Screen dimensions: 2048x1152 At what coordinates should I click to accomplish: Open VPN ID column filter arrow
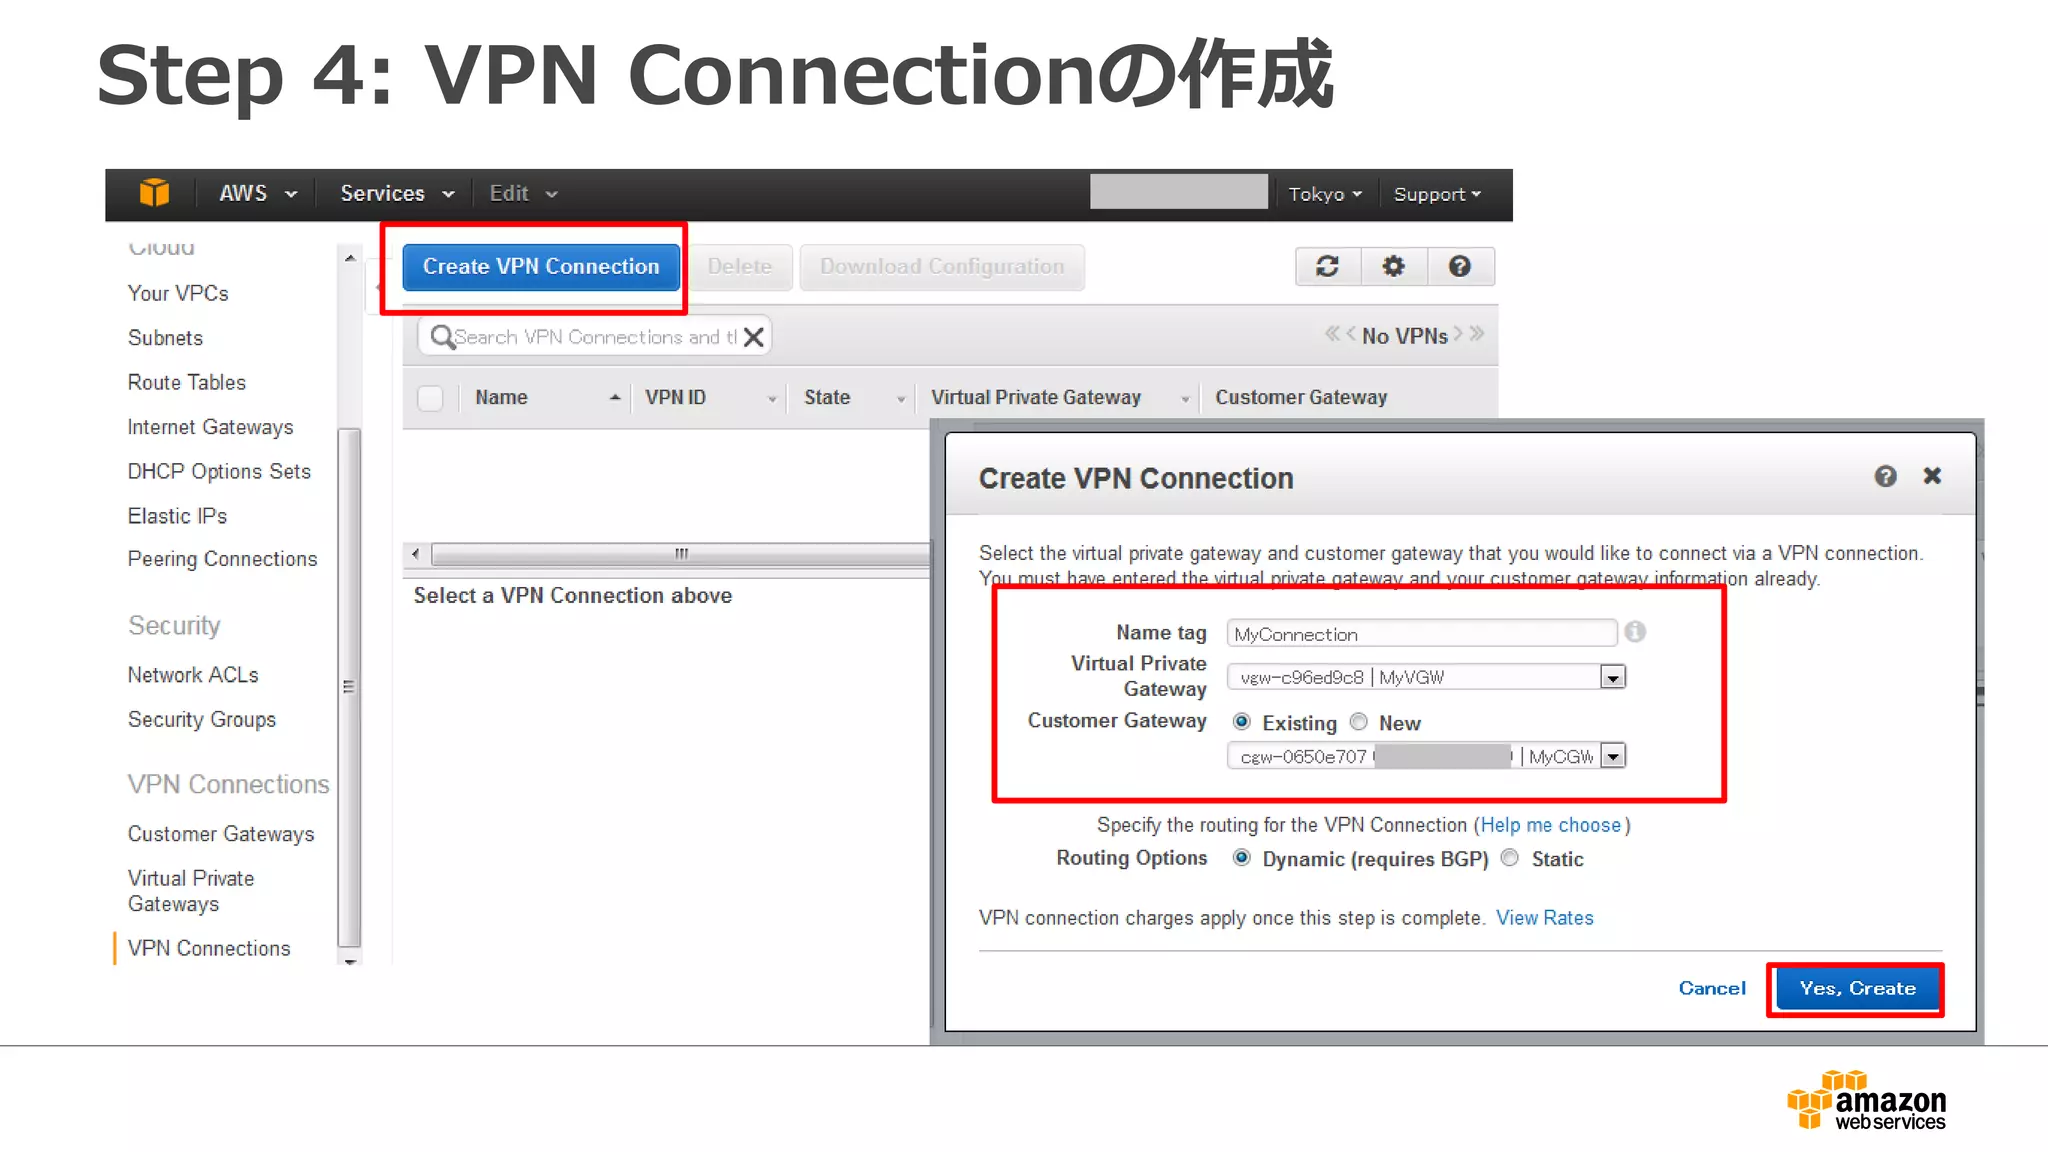pyautogui.click(x=771, y=399)
